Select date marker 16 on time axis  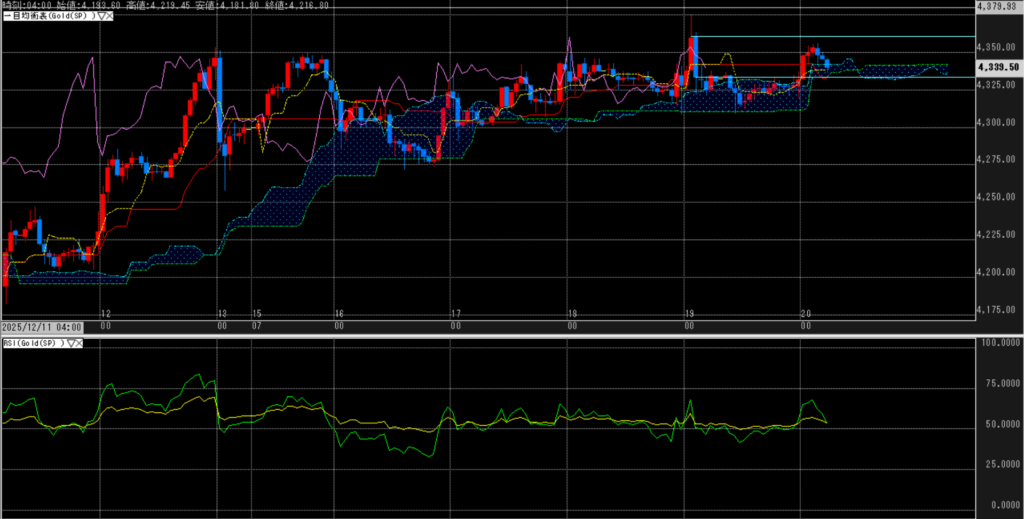[x=339, y=313]
